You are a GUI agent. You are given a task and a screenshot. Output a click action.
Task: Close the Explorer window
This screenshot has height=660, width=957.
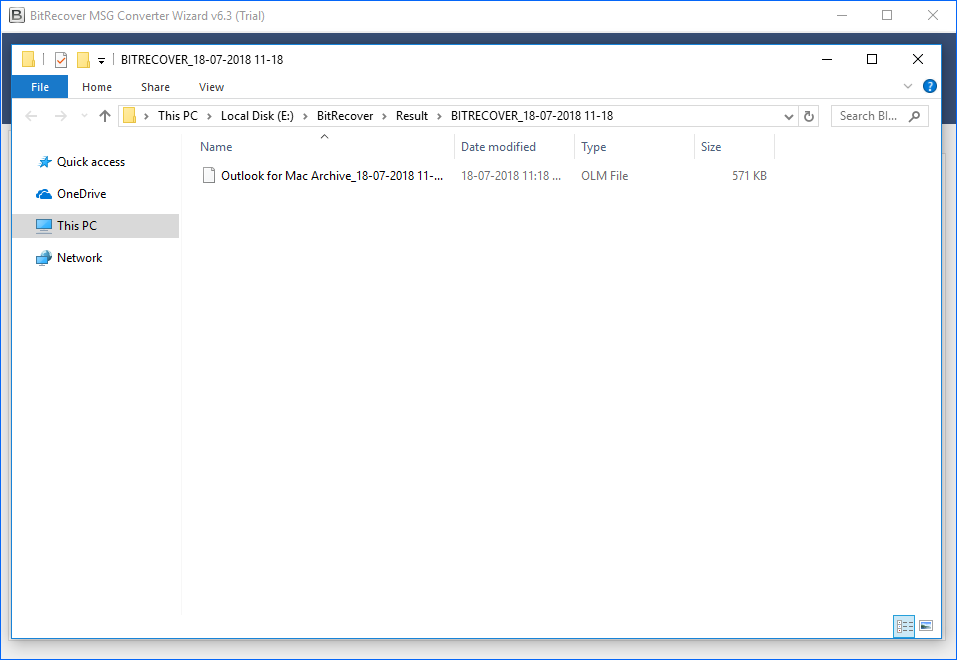[917, 59]
